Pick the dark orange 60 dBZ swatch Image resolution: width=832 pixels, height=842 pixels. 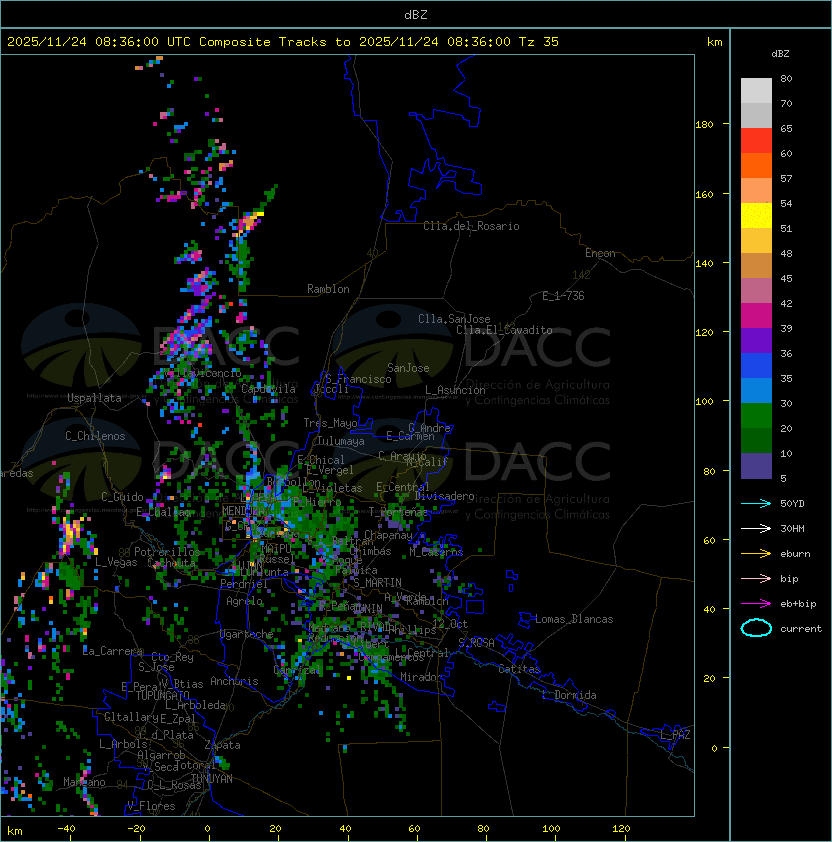[756, 165]
